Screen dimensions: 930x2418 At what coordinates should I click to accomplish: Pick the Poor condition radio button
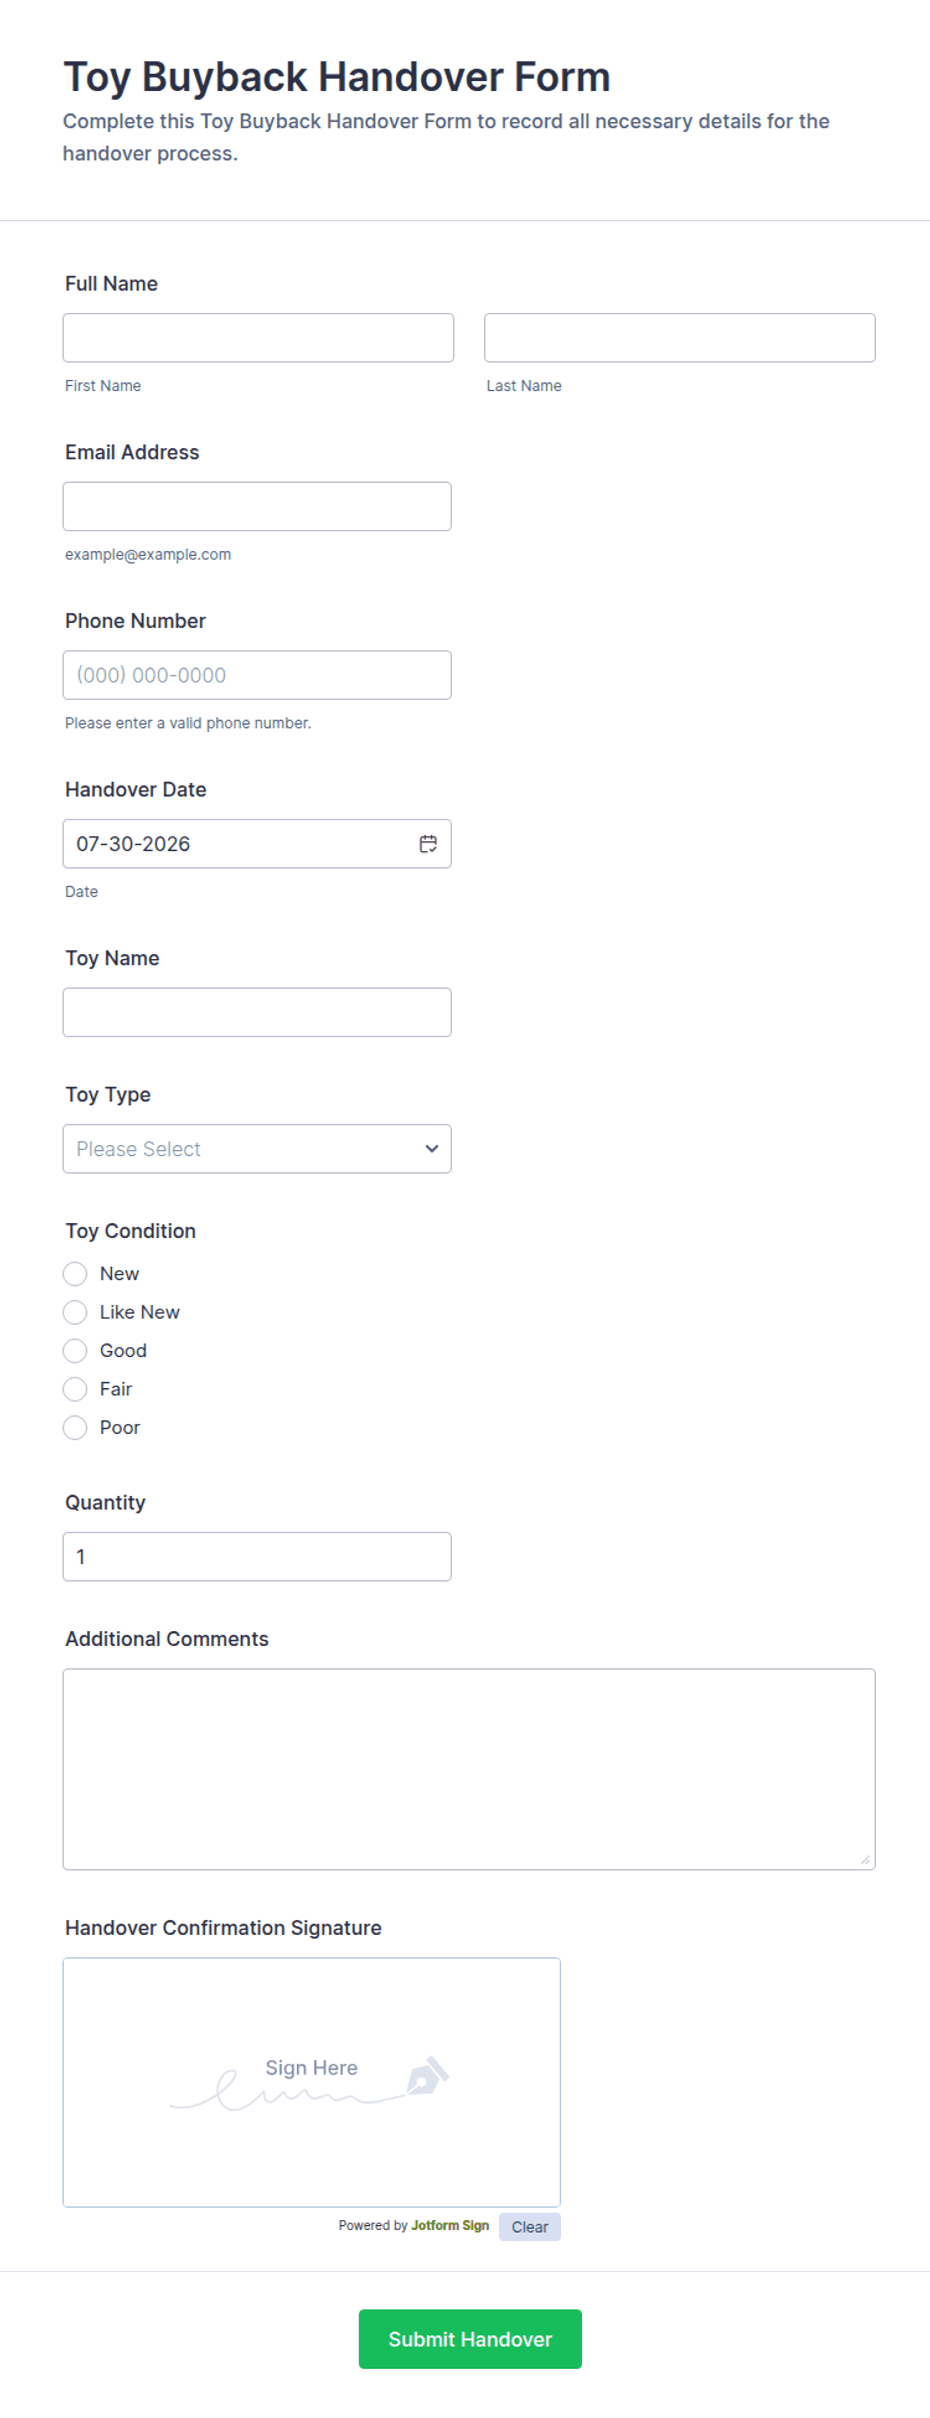coord(75,1428)
